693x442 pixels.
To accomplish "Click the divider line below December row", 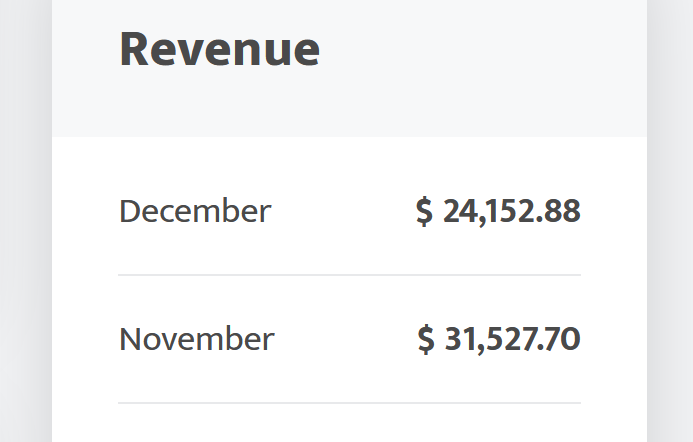I will [x=349, y=275].
